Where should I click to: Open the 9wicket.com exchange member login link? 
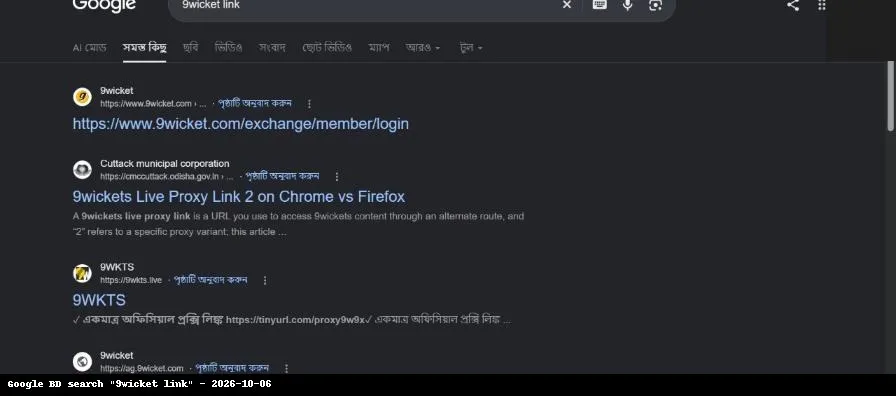coord(241,124)
